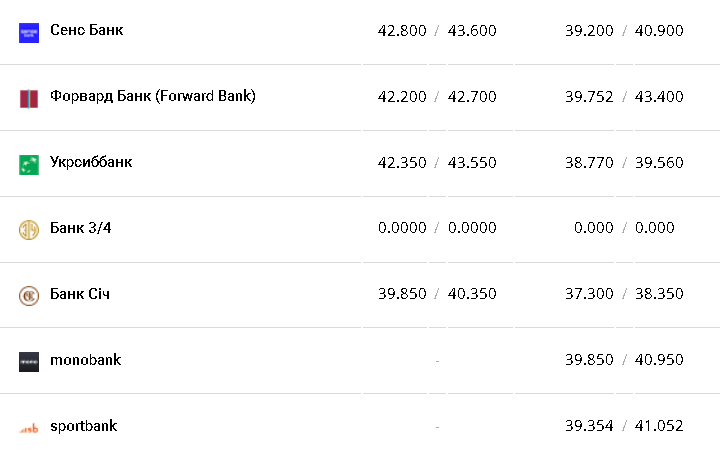Open the monobank name link
Viewport: 720px width, 457px height.
(x=85, y=359)
